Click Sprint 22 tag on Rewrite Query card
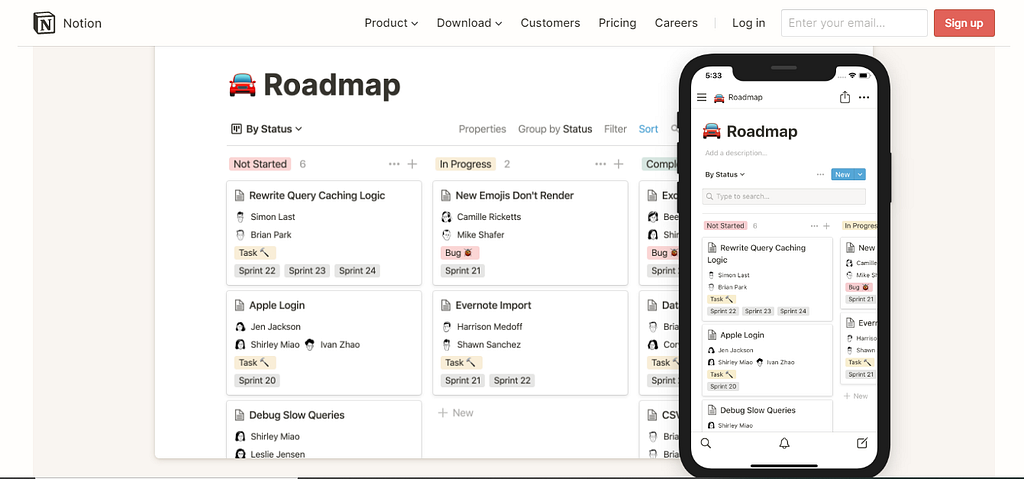Image resolution: width=1024 pixels, height=479 pixels. [257, 271]
